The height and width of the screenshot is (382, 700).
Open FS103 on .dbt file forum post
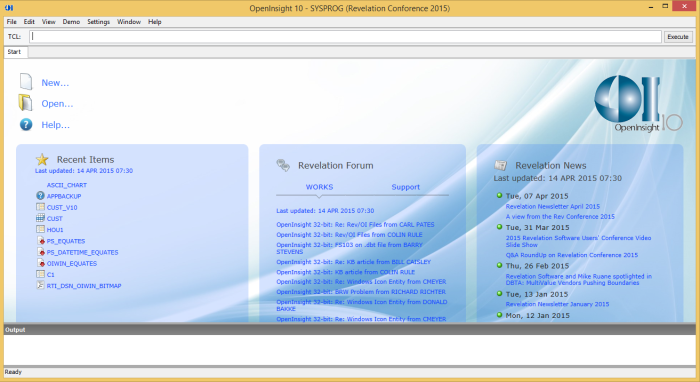click(x=349, y=248)
